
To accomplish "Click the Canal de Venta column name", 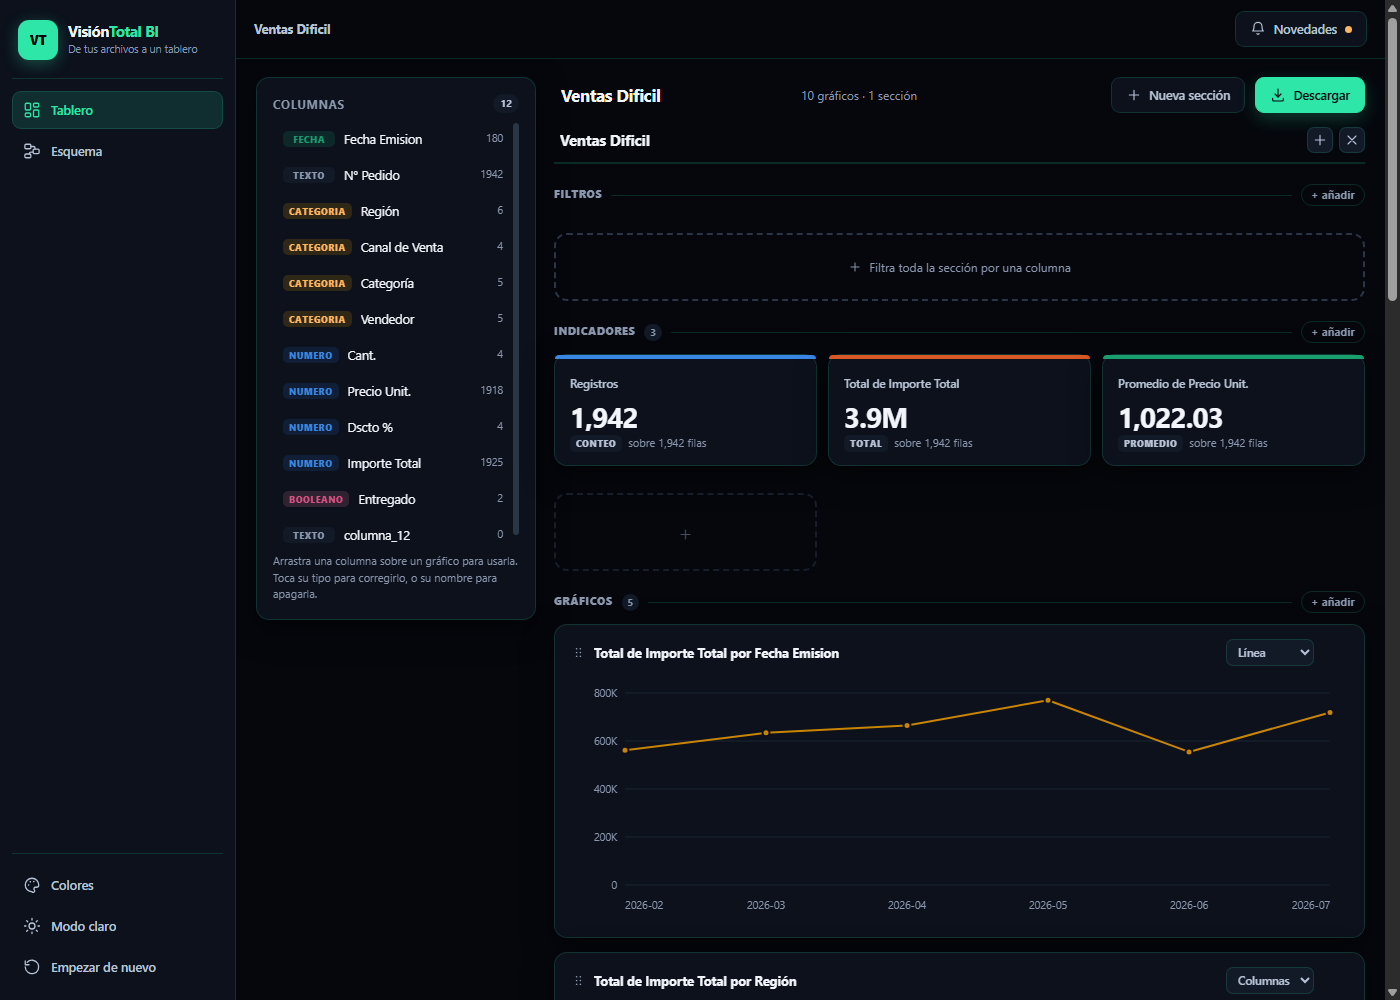I will [x=402, y=248].
